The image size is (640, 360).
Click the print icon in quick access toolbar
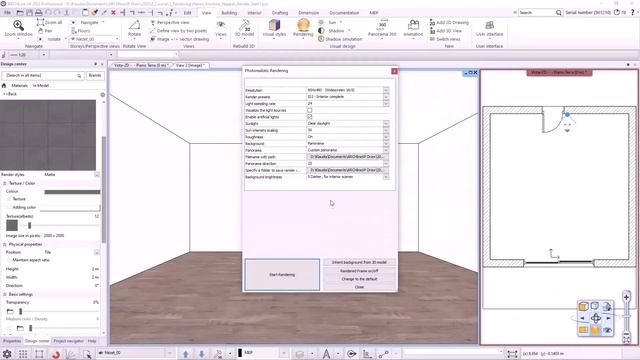point(39,13)
